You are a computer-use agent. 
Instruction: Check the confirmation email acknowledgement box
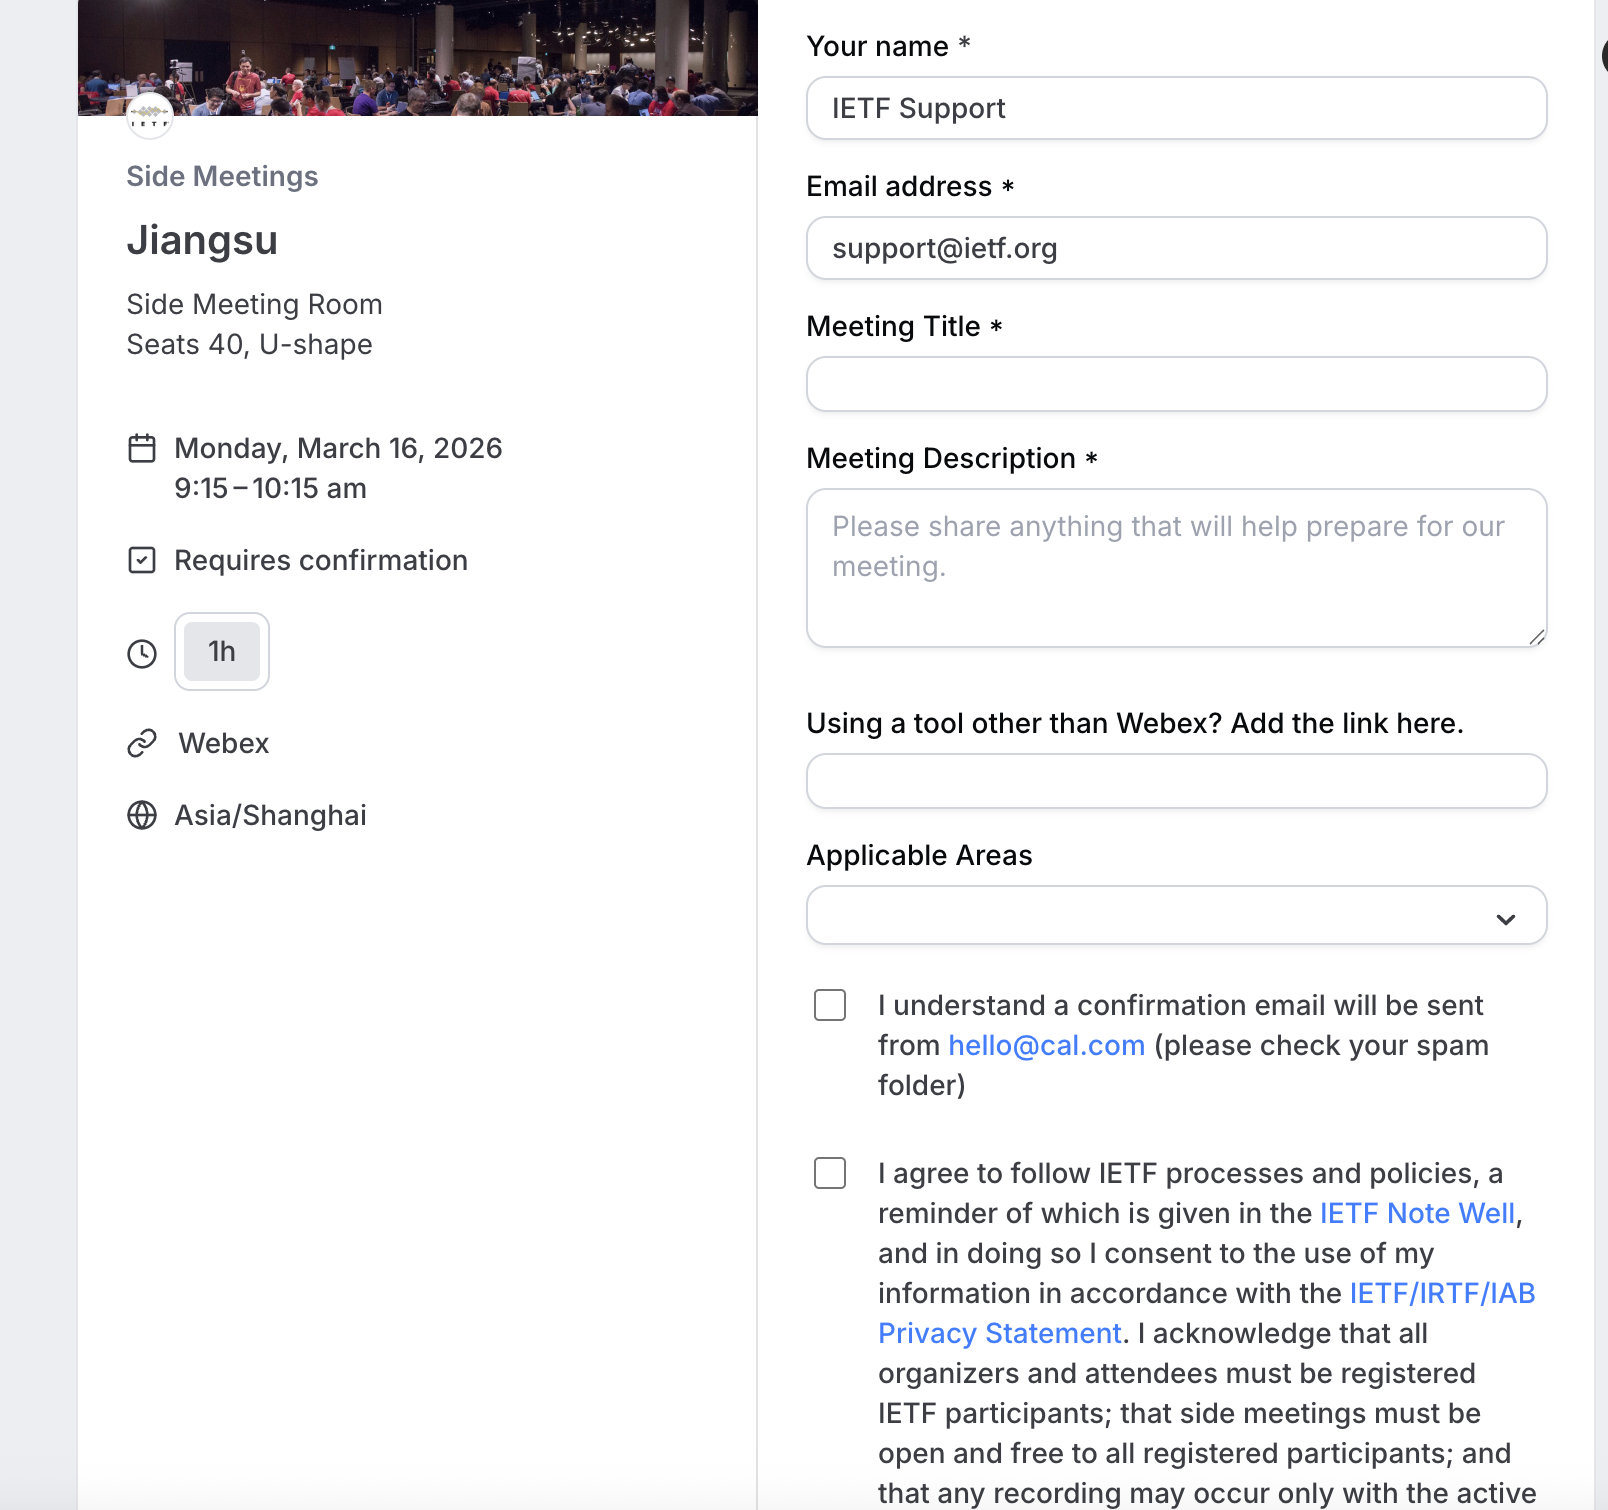[830, 1005]
